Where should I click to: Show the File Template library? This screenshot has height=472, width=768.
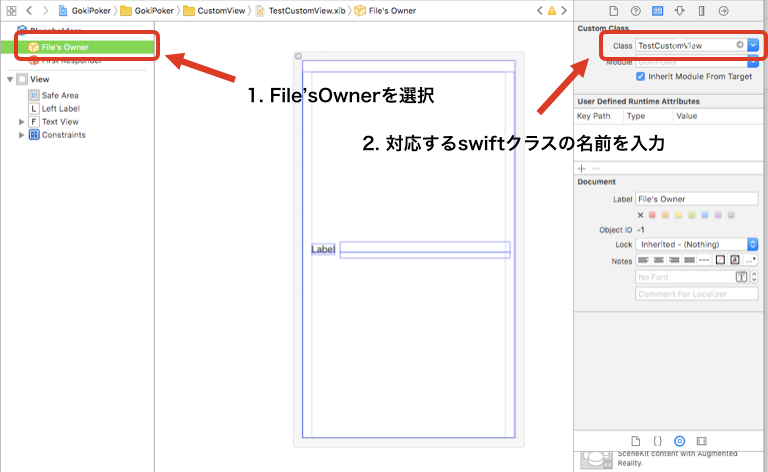click(635, 441)
